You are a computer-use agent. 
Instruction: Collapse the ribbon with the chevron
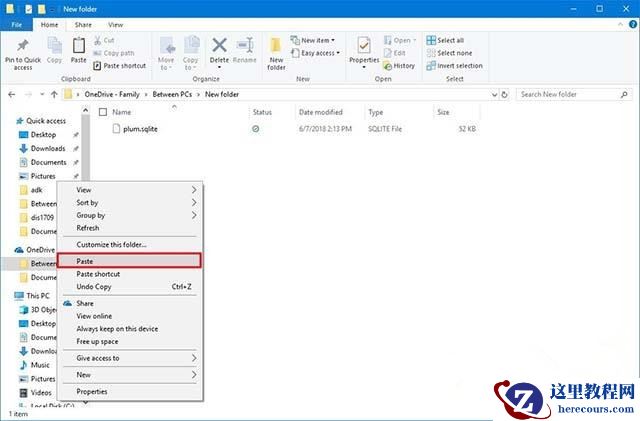pos(620,25)
